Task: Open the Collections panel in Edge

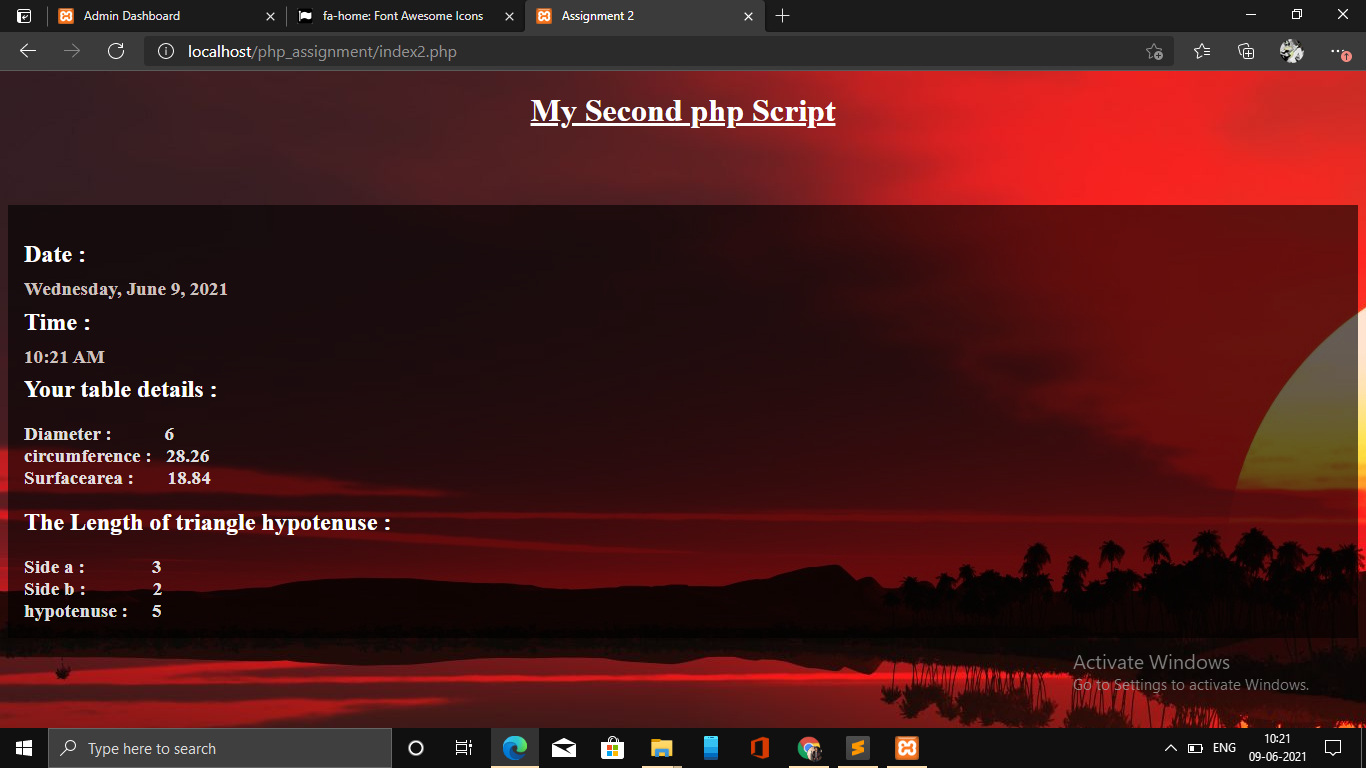Action: tap(1246, 50)
